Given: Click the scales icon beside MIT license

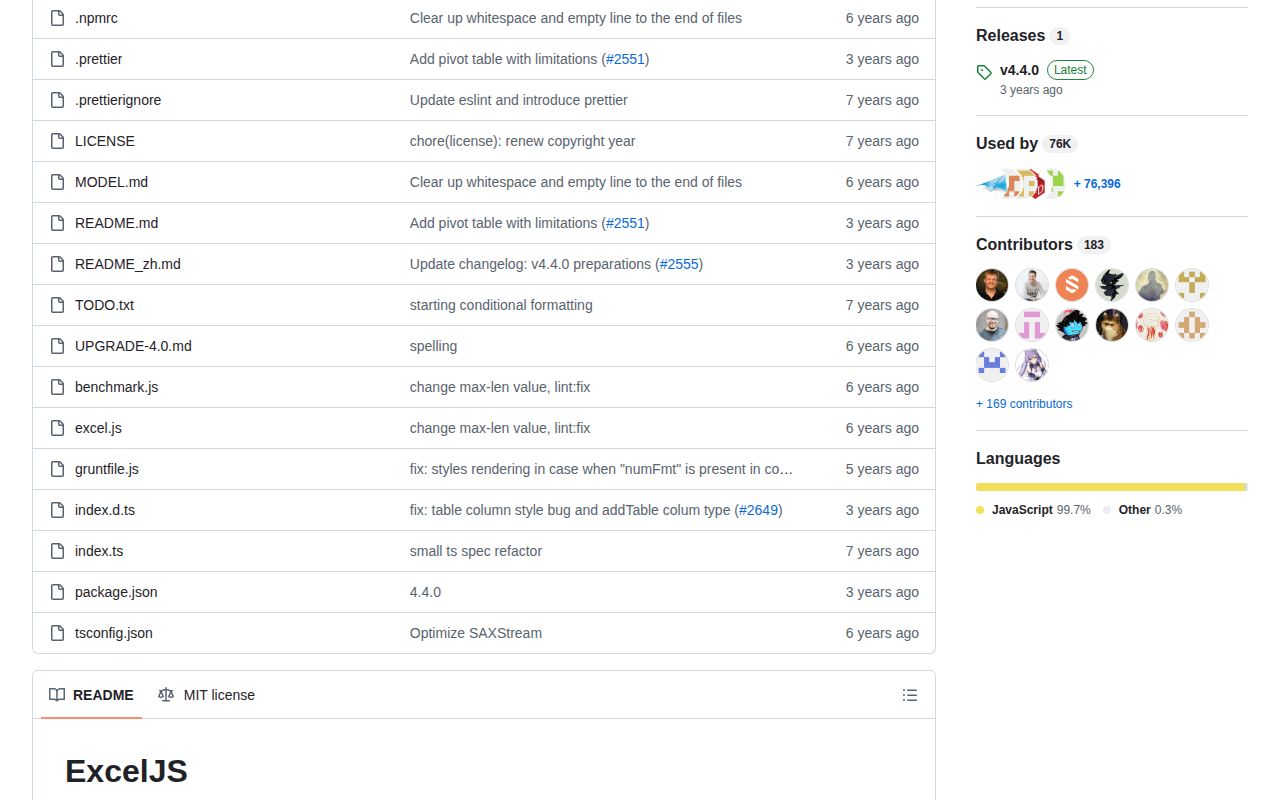Looking at the screenshot, I should (x=166, y=695).
